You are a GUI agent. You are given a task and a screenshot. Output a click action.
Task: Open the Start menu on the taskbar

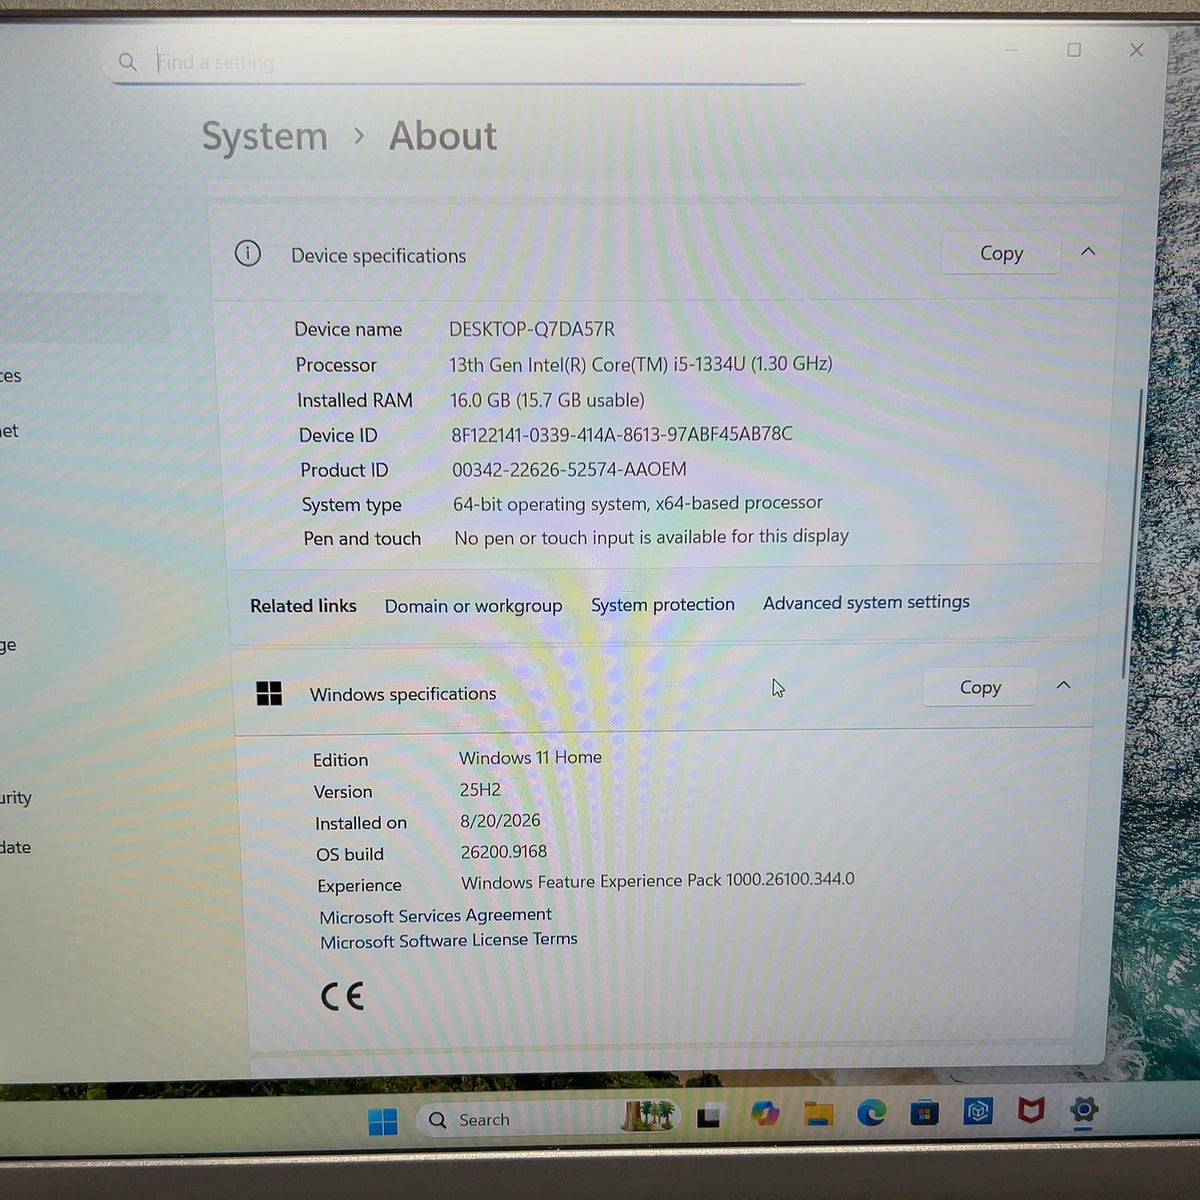[383, 1122]
